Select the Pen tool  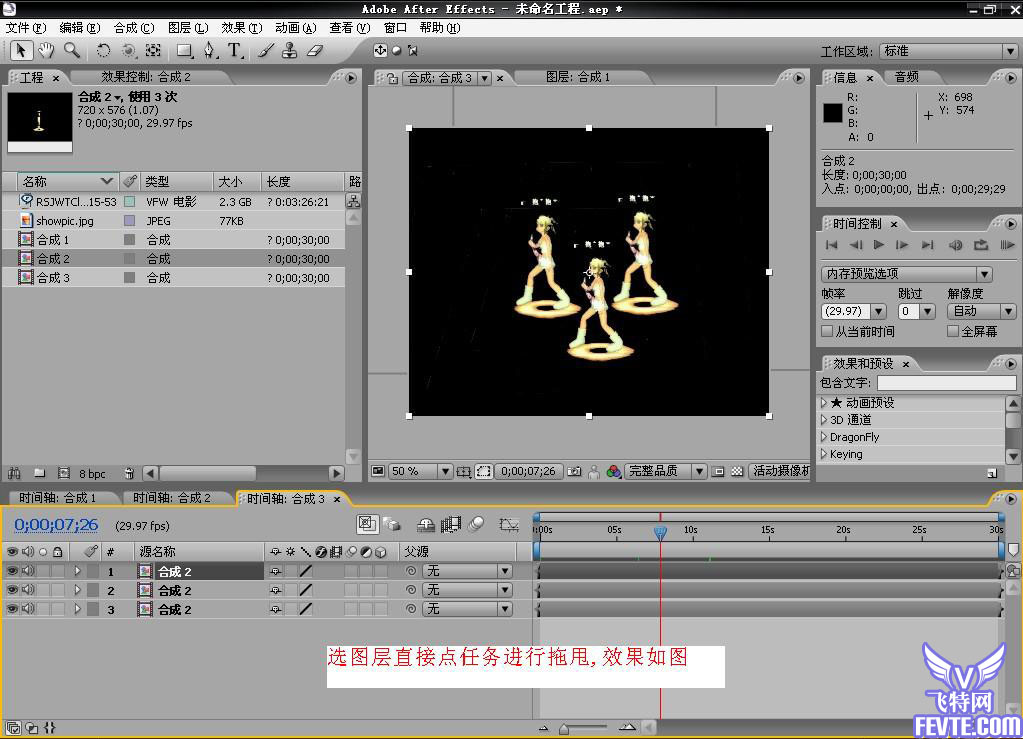click(209, 50)
